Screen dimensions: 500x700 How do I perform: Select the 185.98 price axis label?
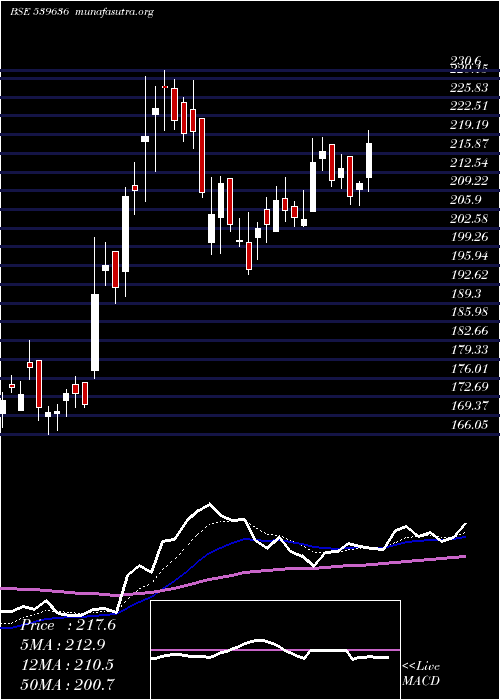(x=469, y=312)
